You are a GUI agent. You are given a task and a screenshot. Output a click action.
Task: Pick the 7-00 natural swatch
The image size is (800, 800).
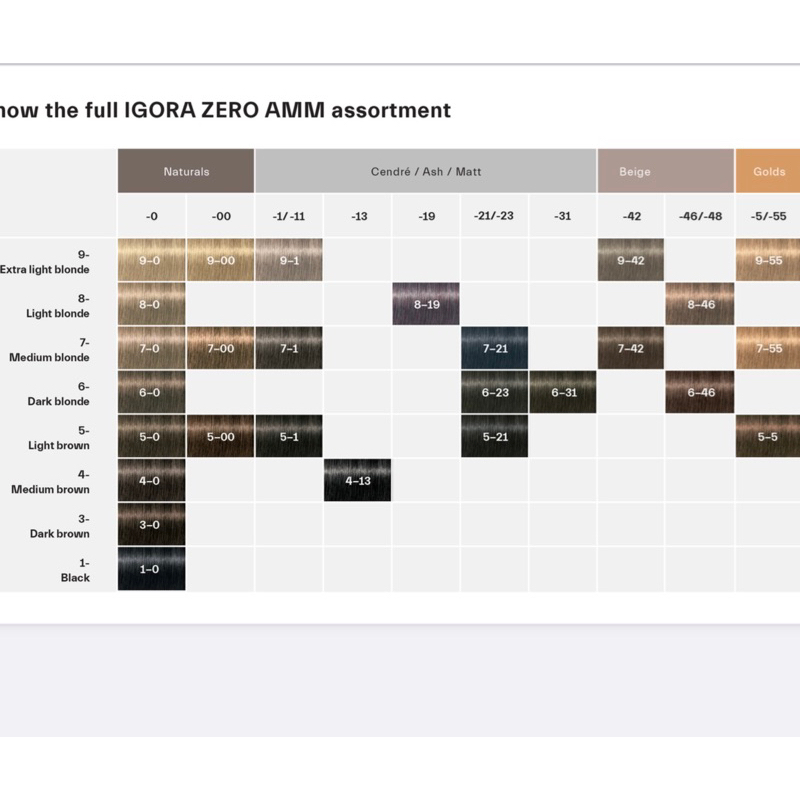tap(220, 348)
